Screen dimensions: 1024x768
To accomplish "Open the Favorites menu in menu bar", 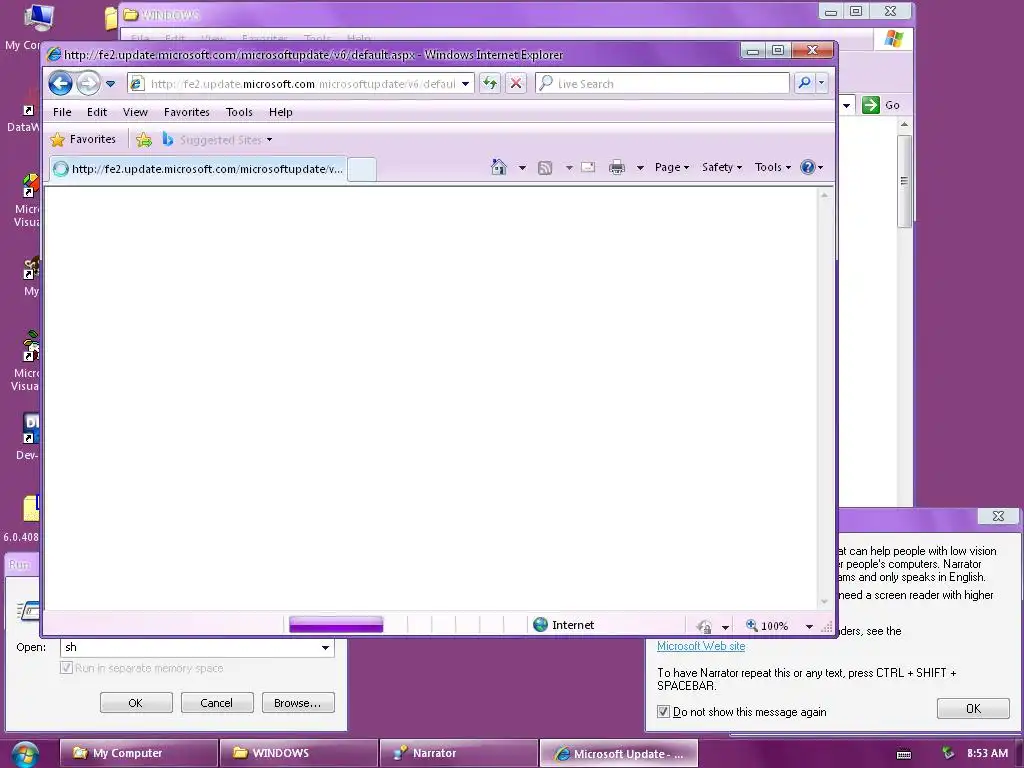I will pyautogui.click(x=187, y=112).
